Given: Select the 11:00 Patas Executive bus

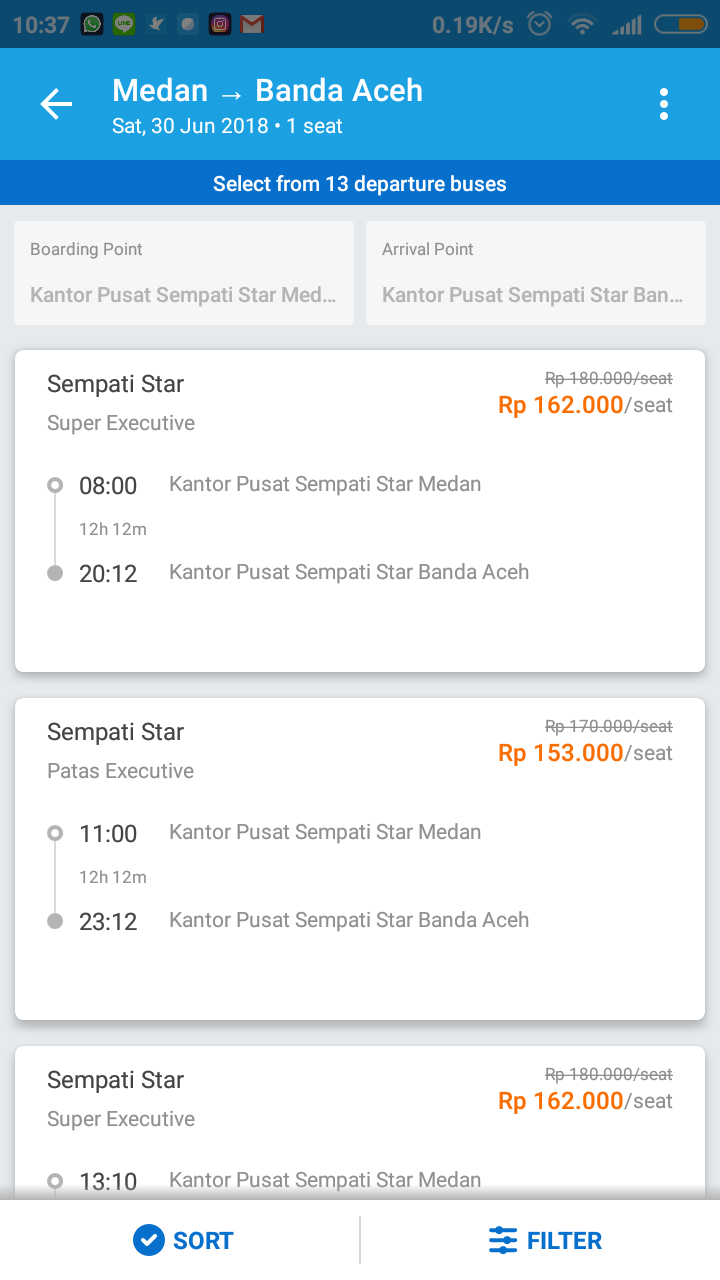Looking at the screenshot, I should (x=360, y=858).
